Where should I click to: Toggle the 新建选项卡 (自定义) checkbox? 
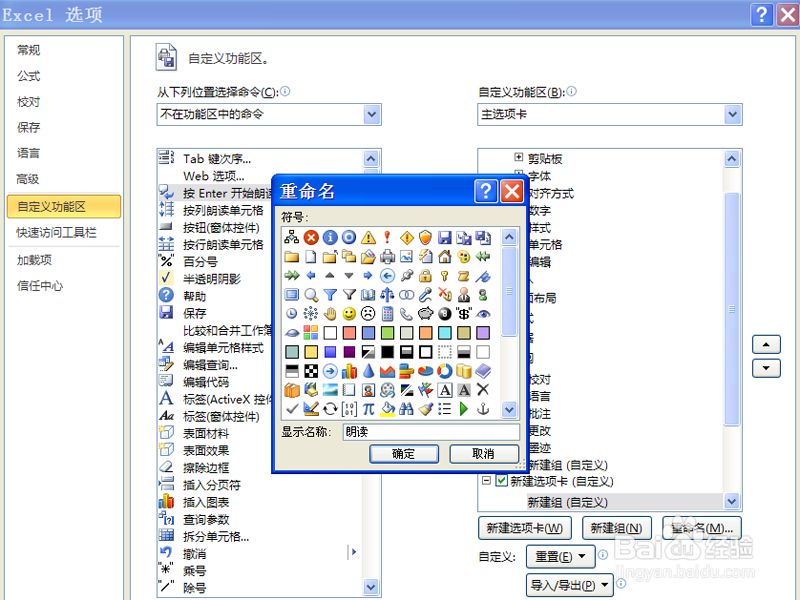point(502,481)
